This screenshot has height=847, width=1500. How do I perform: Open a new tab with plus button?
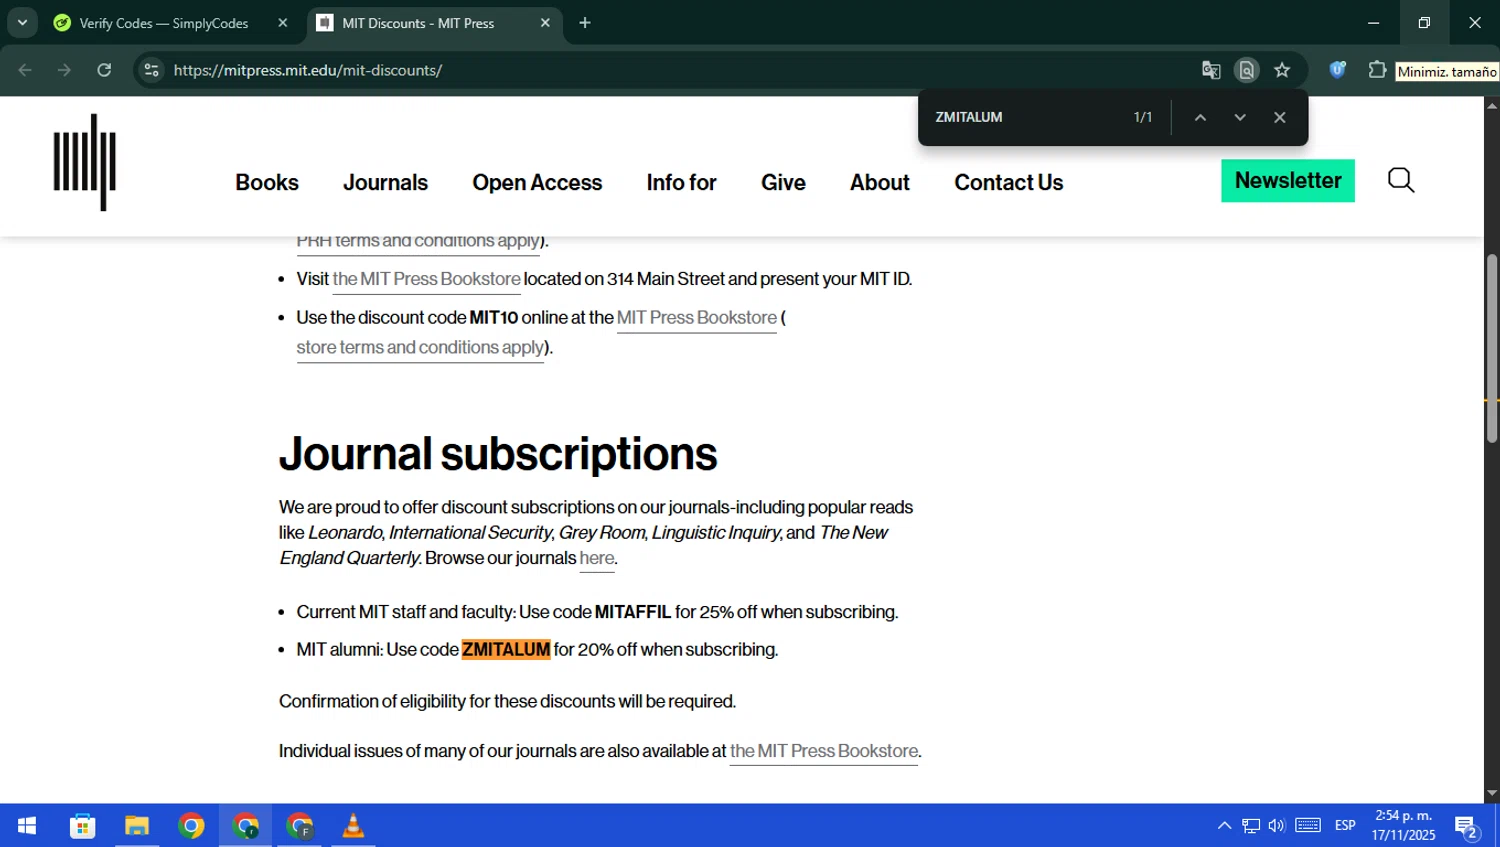point(585,23)
